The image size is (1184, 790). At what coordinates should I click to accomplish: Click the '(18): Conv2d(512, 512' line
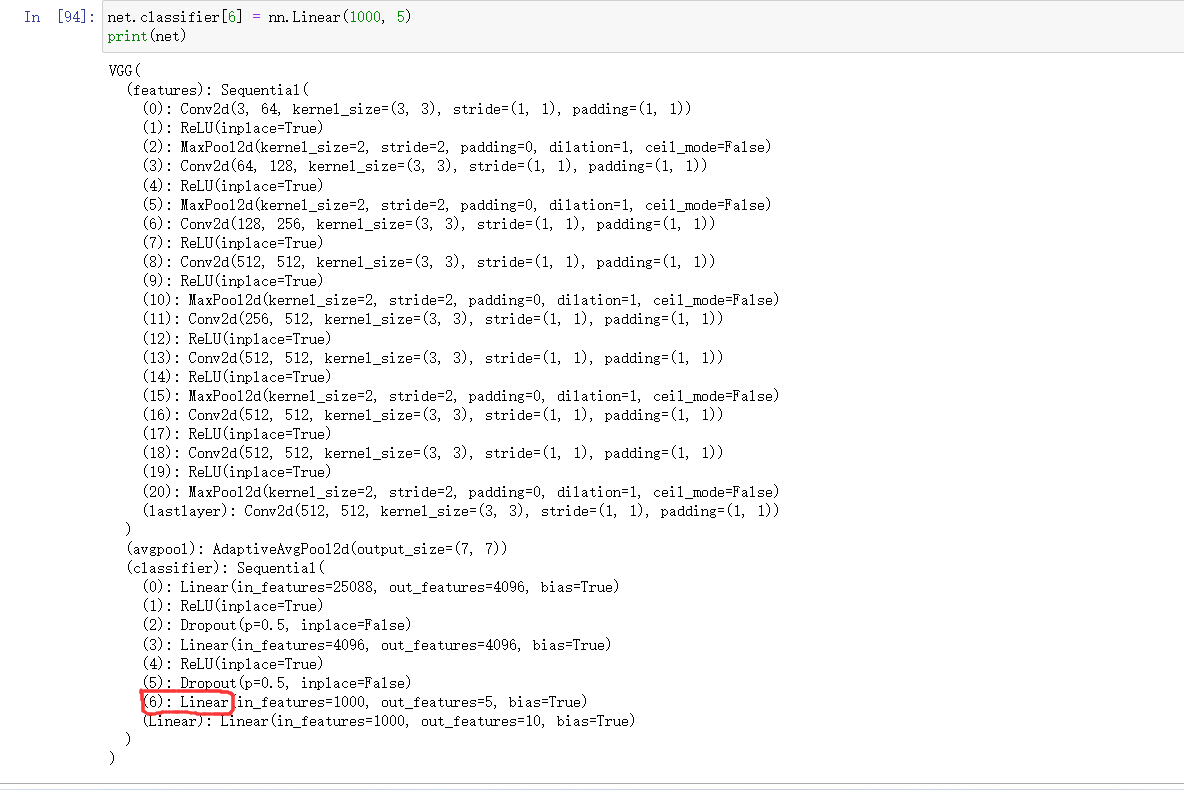coord(433,453)
